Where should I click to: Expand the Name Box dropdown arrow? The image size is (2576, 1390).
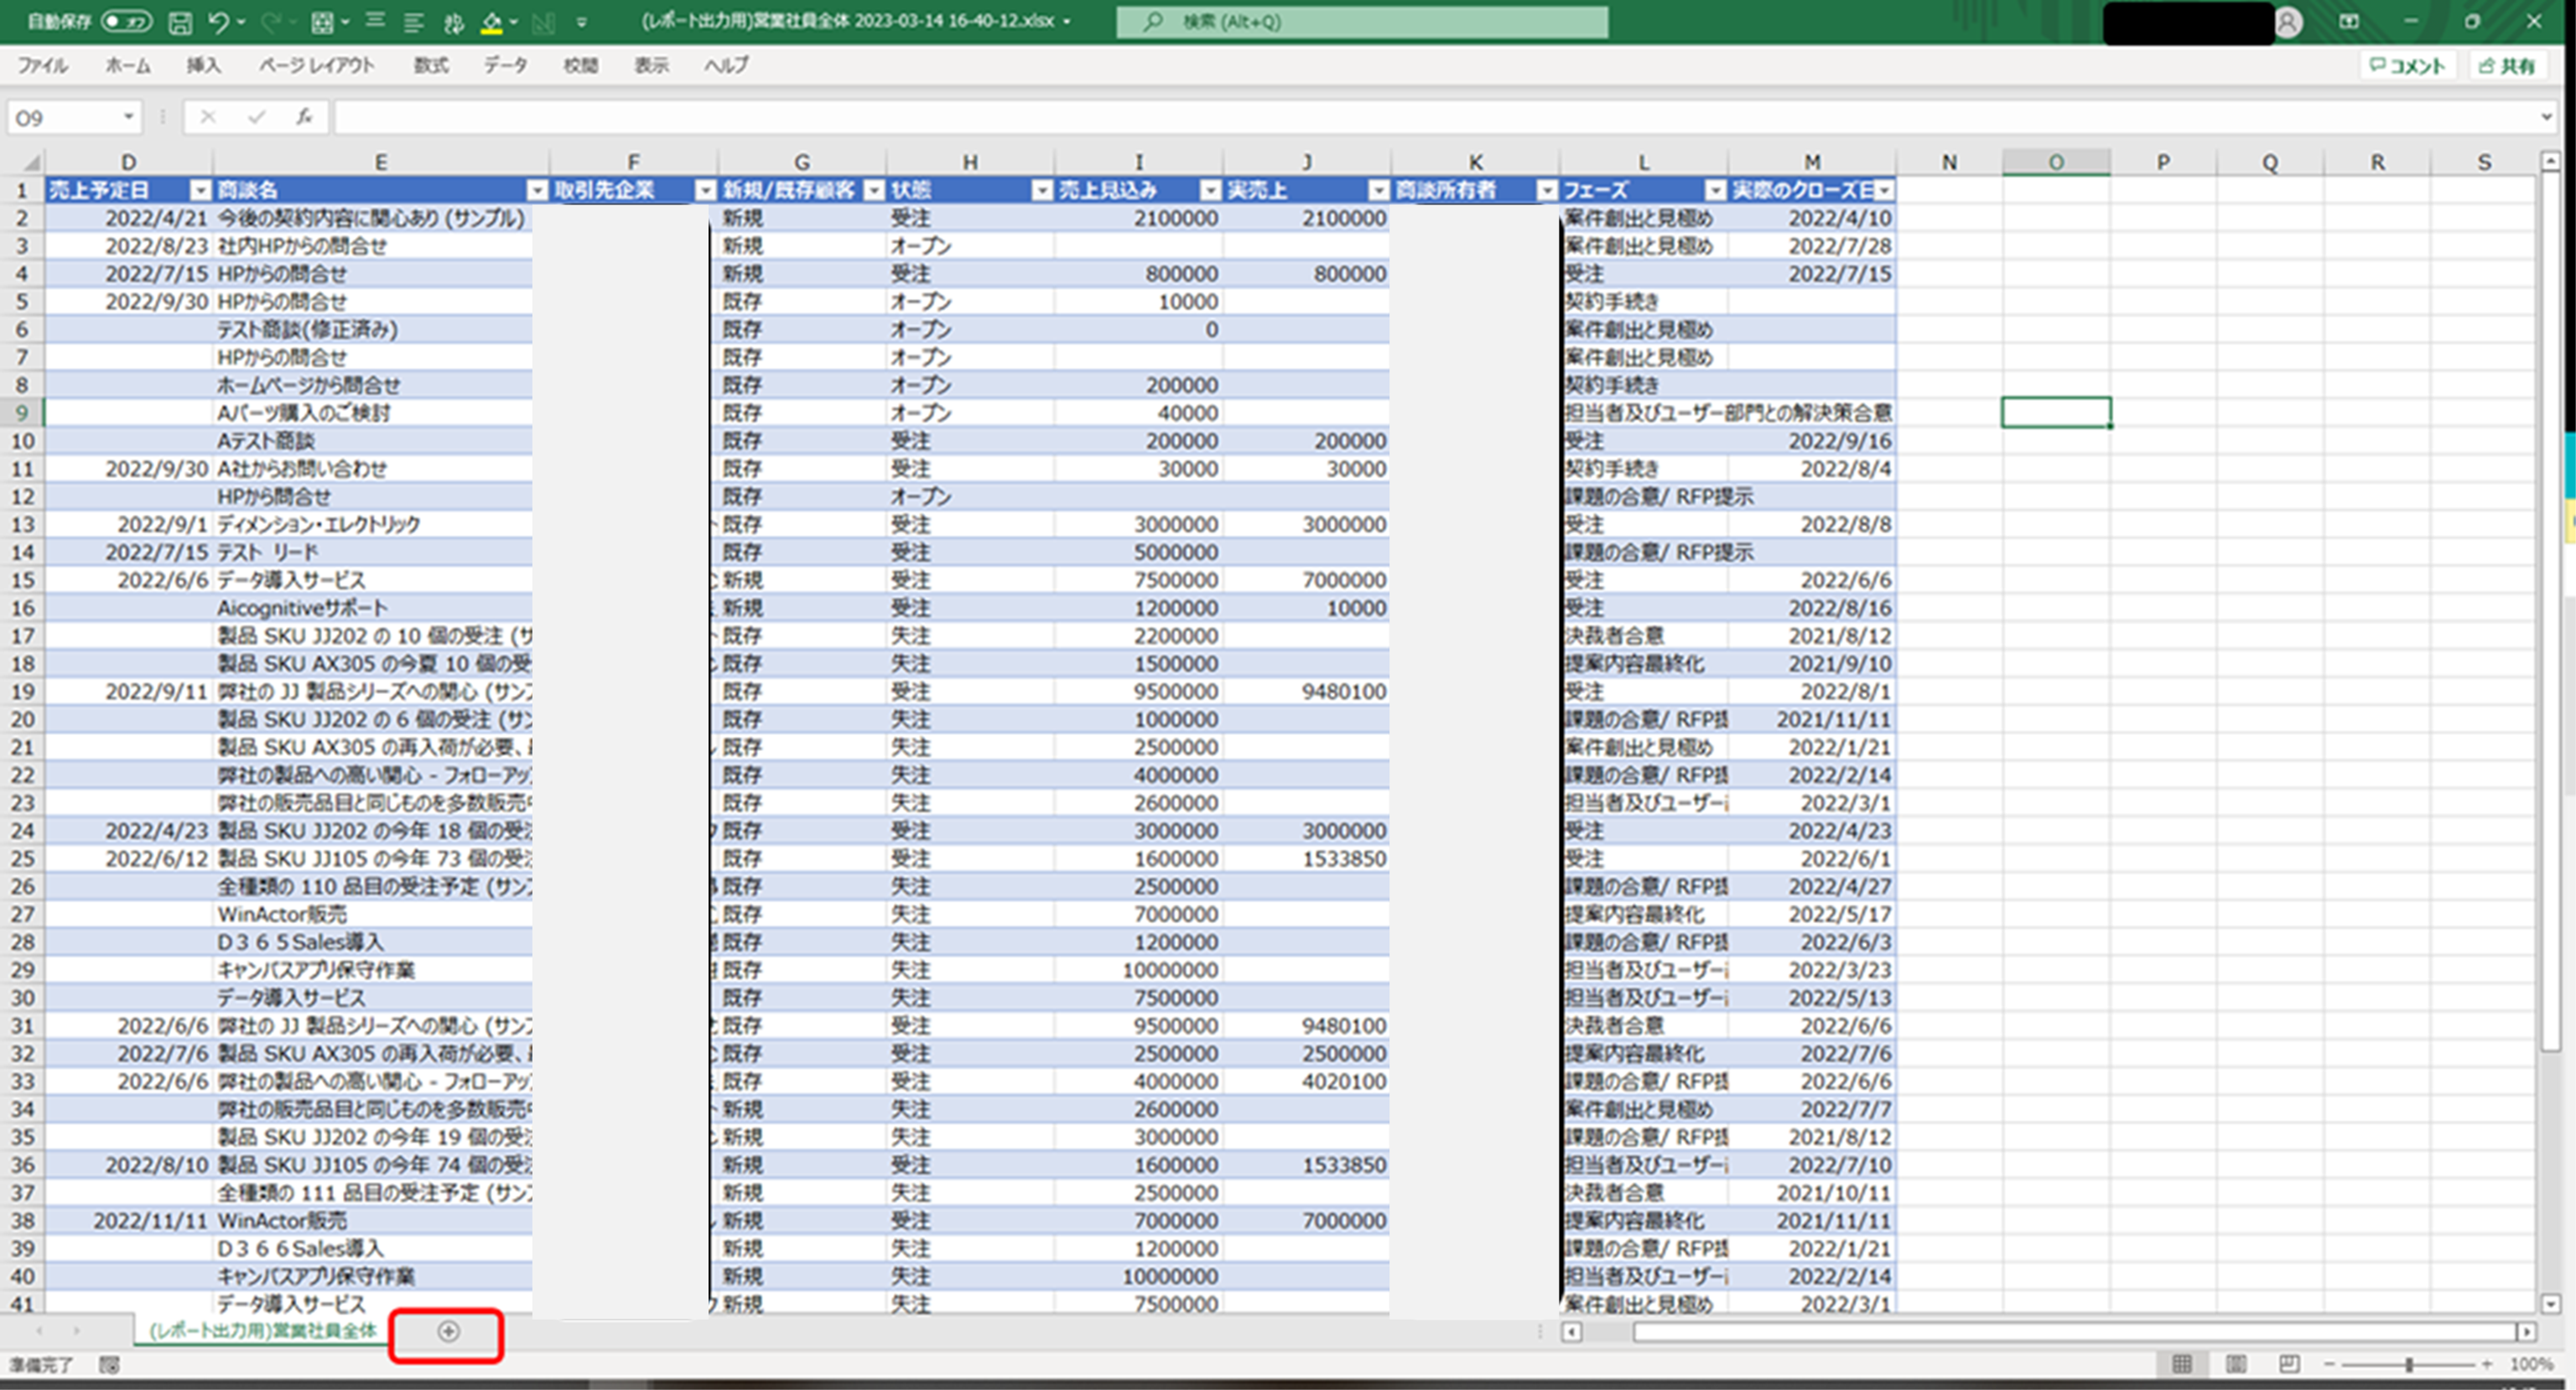click(128, 117)
